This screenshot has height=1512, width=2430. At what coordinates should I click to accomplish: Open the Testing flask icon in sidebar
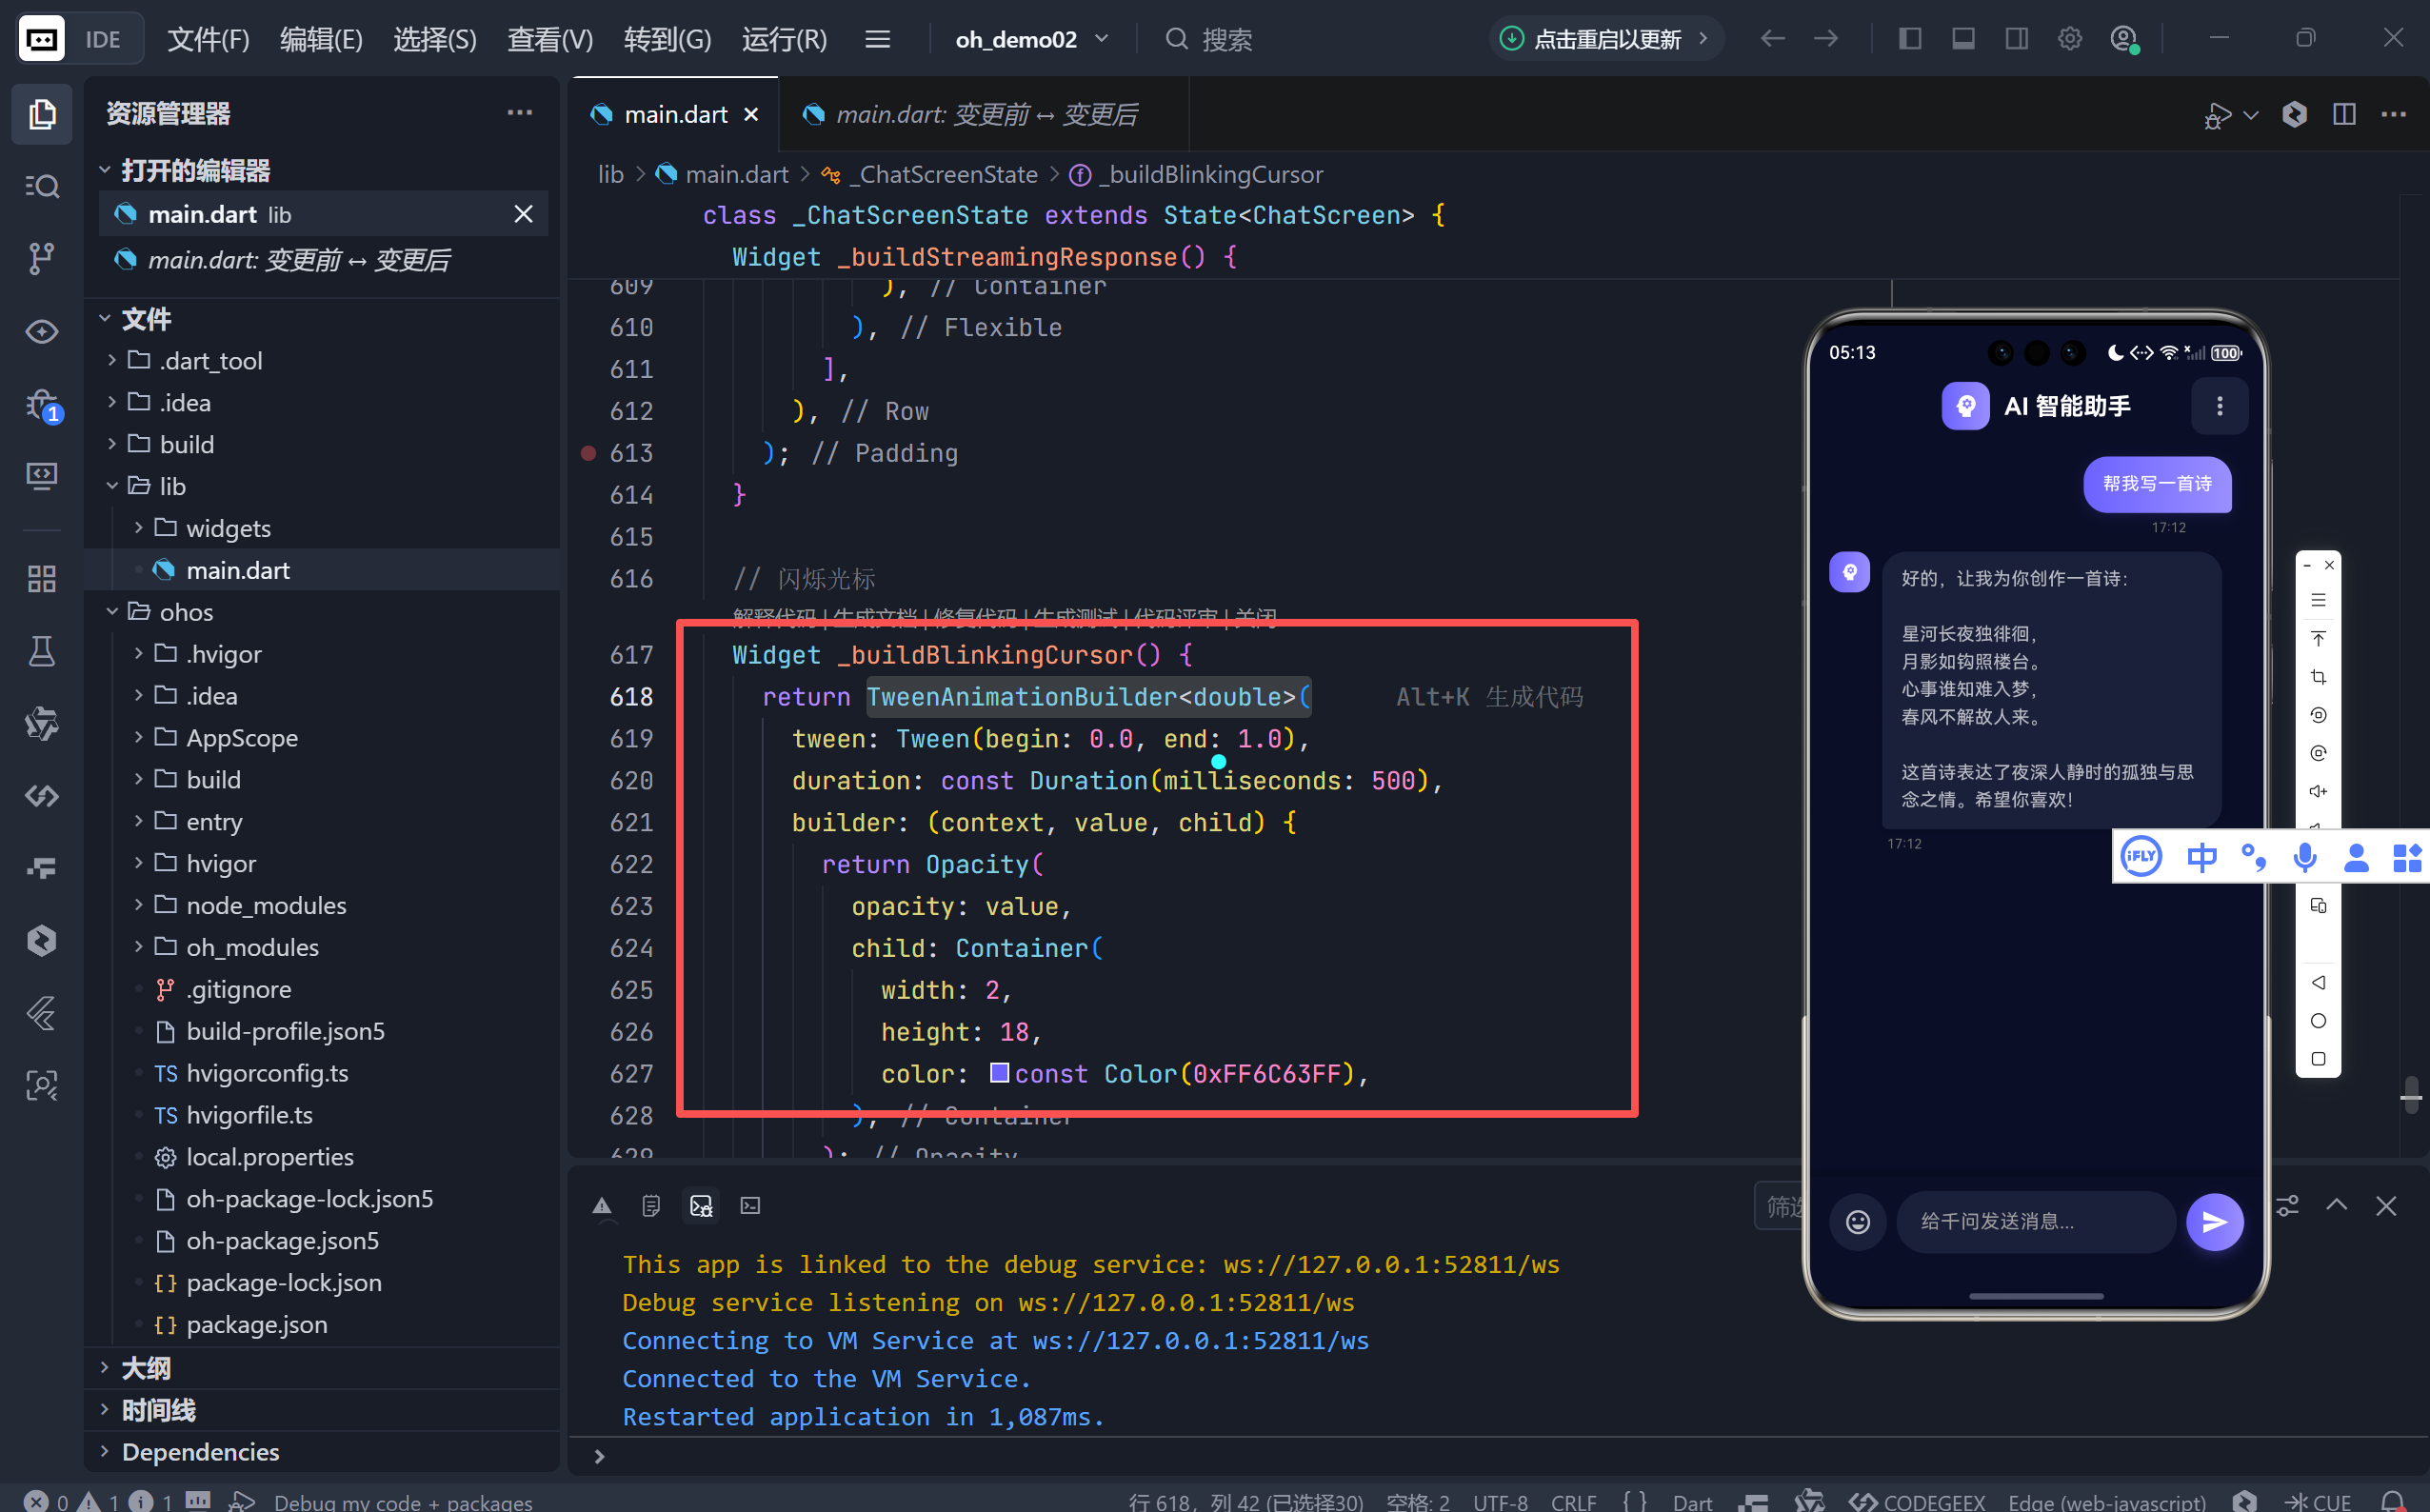point(41,652)
